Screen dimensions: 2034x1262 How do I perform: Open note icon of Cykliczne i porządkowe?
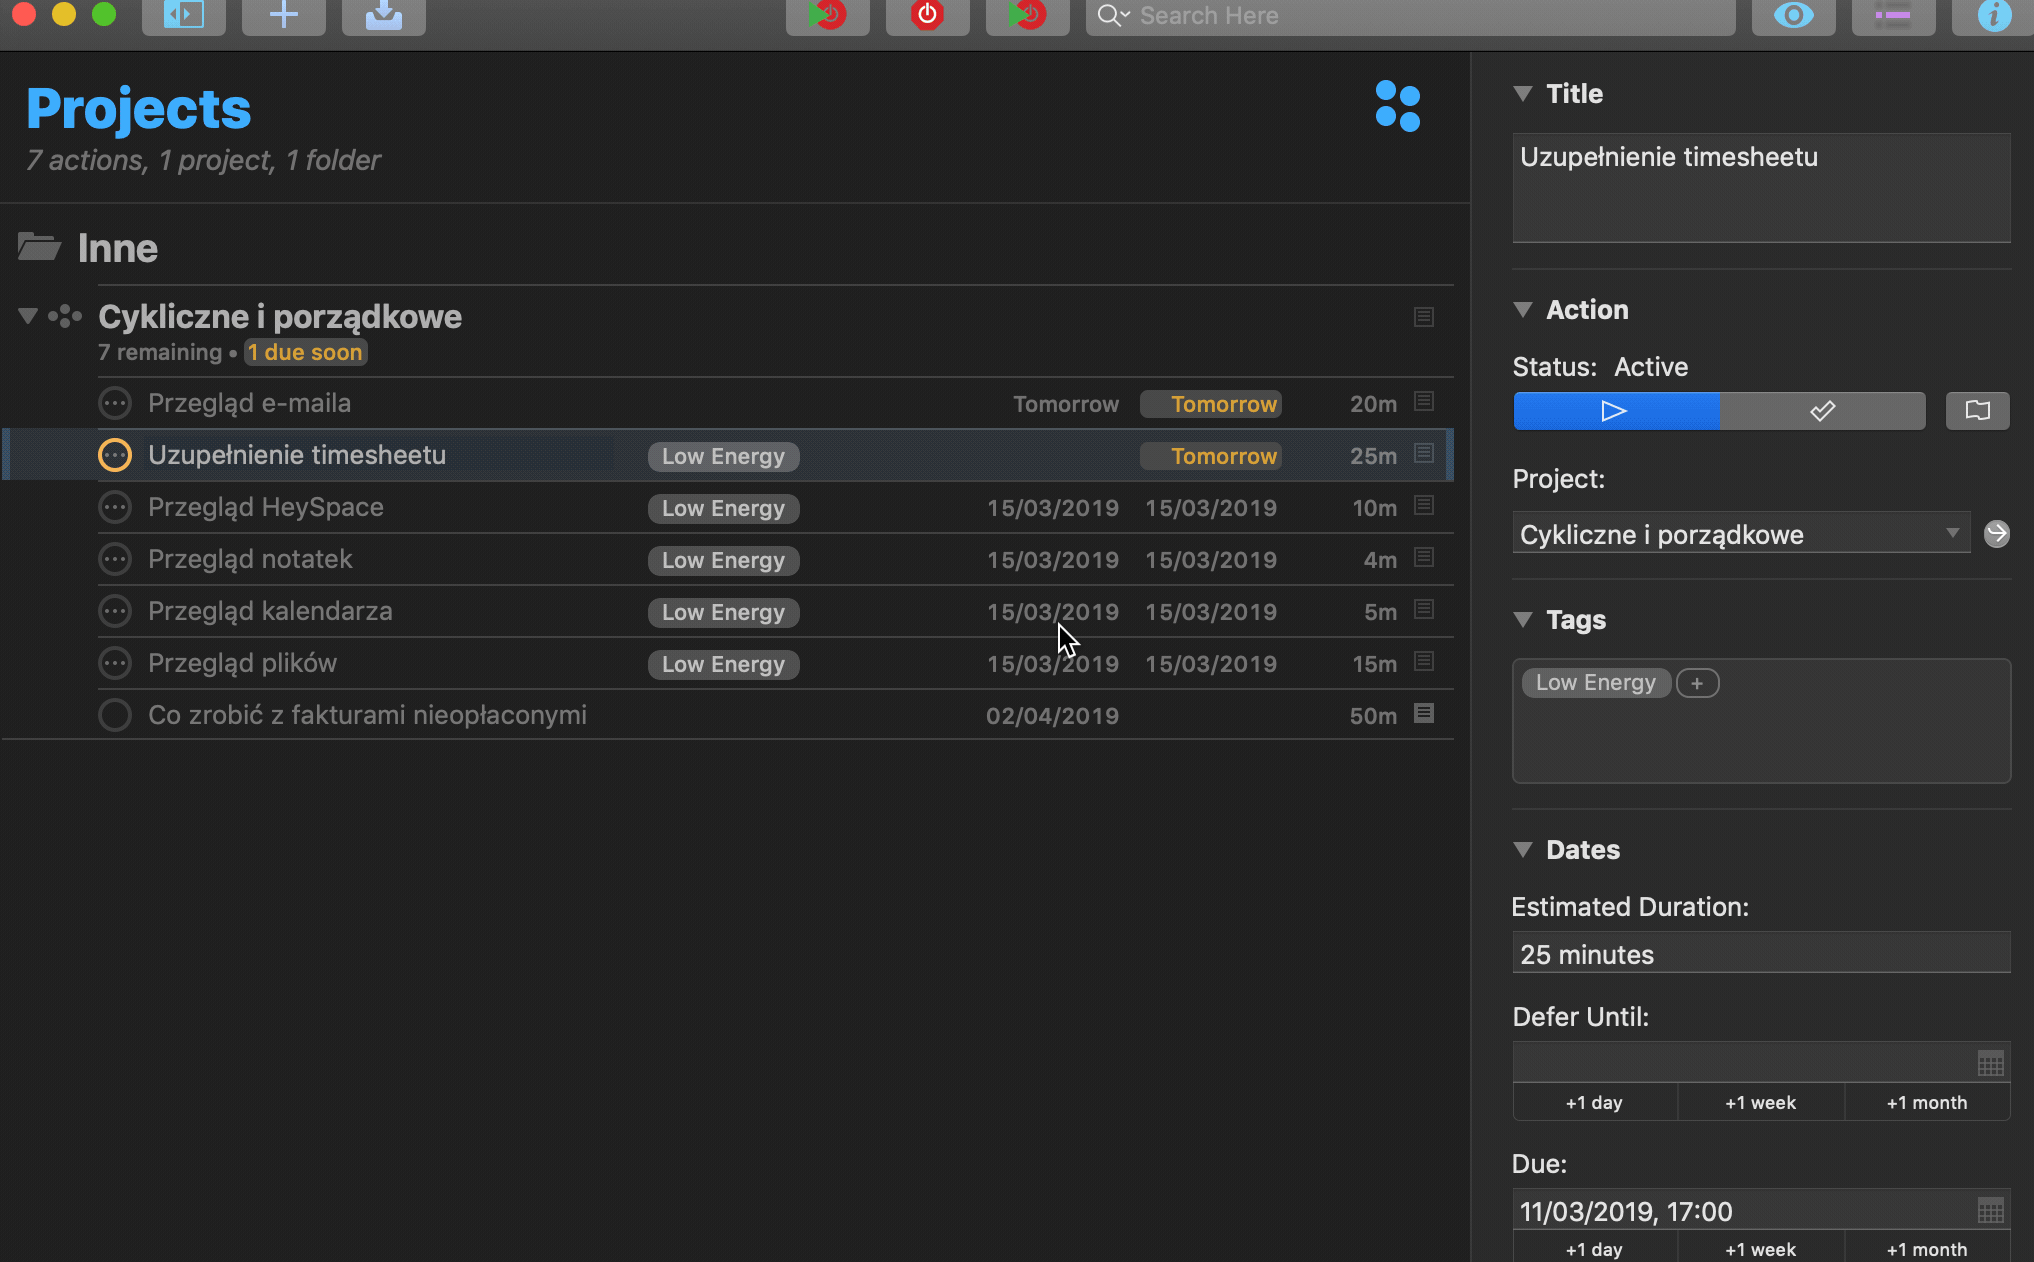point(1424,317)
